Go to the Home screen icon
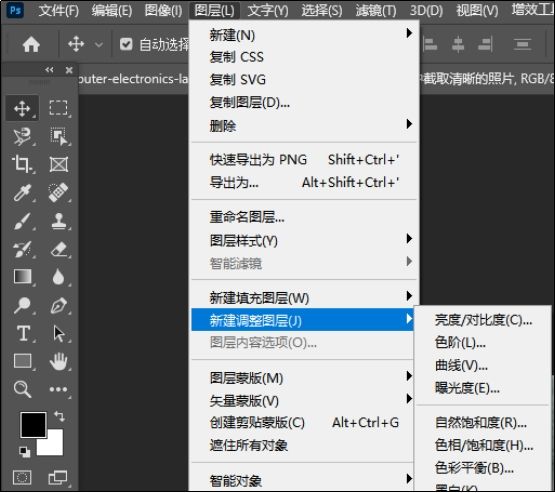The image size is (555, 493). 31,45
